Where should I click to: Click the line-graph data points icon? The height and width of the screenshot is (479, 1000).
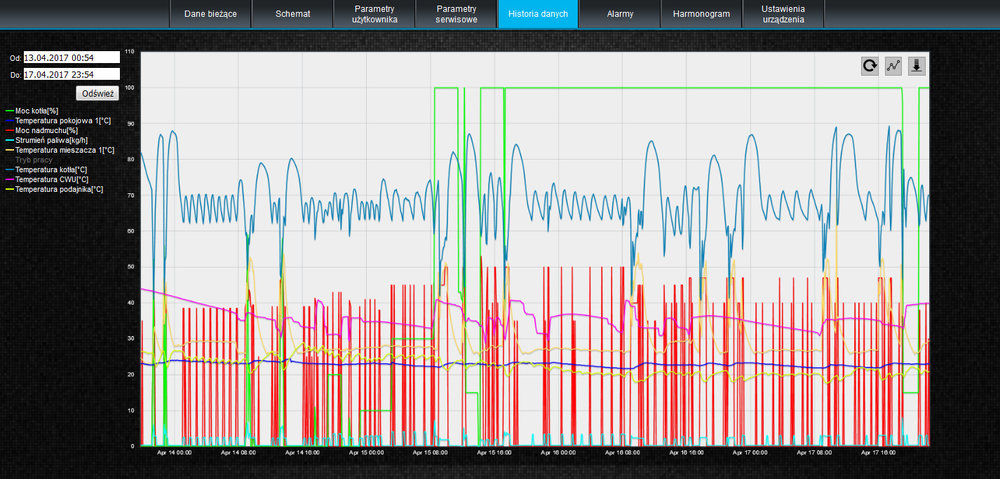894,66
